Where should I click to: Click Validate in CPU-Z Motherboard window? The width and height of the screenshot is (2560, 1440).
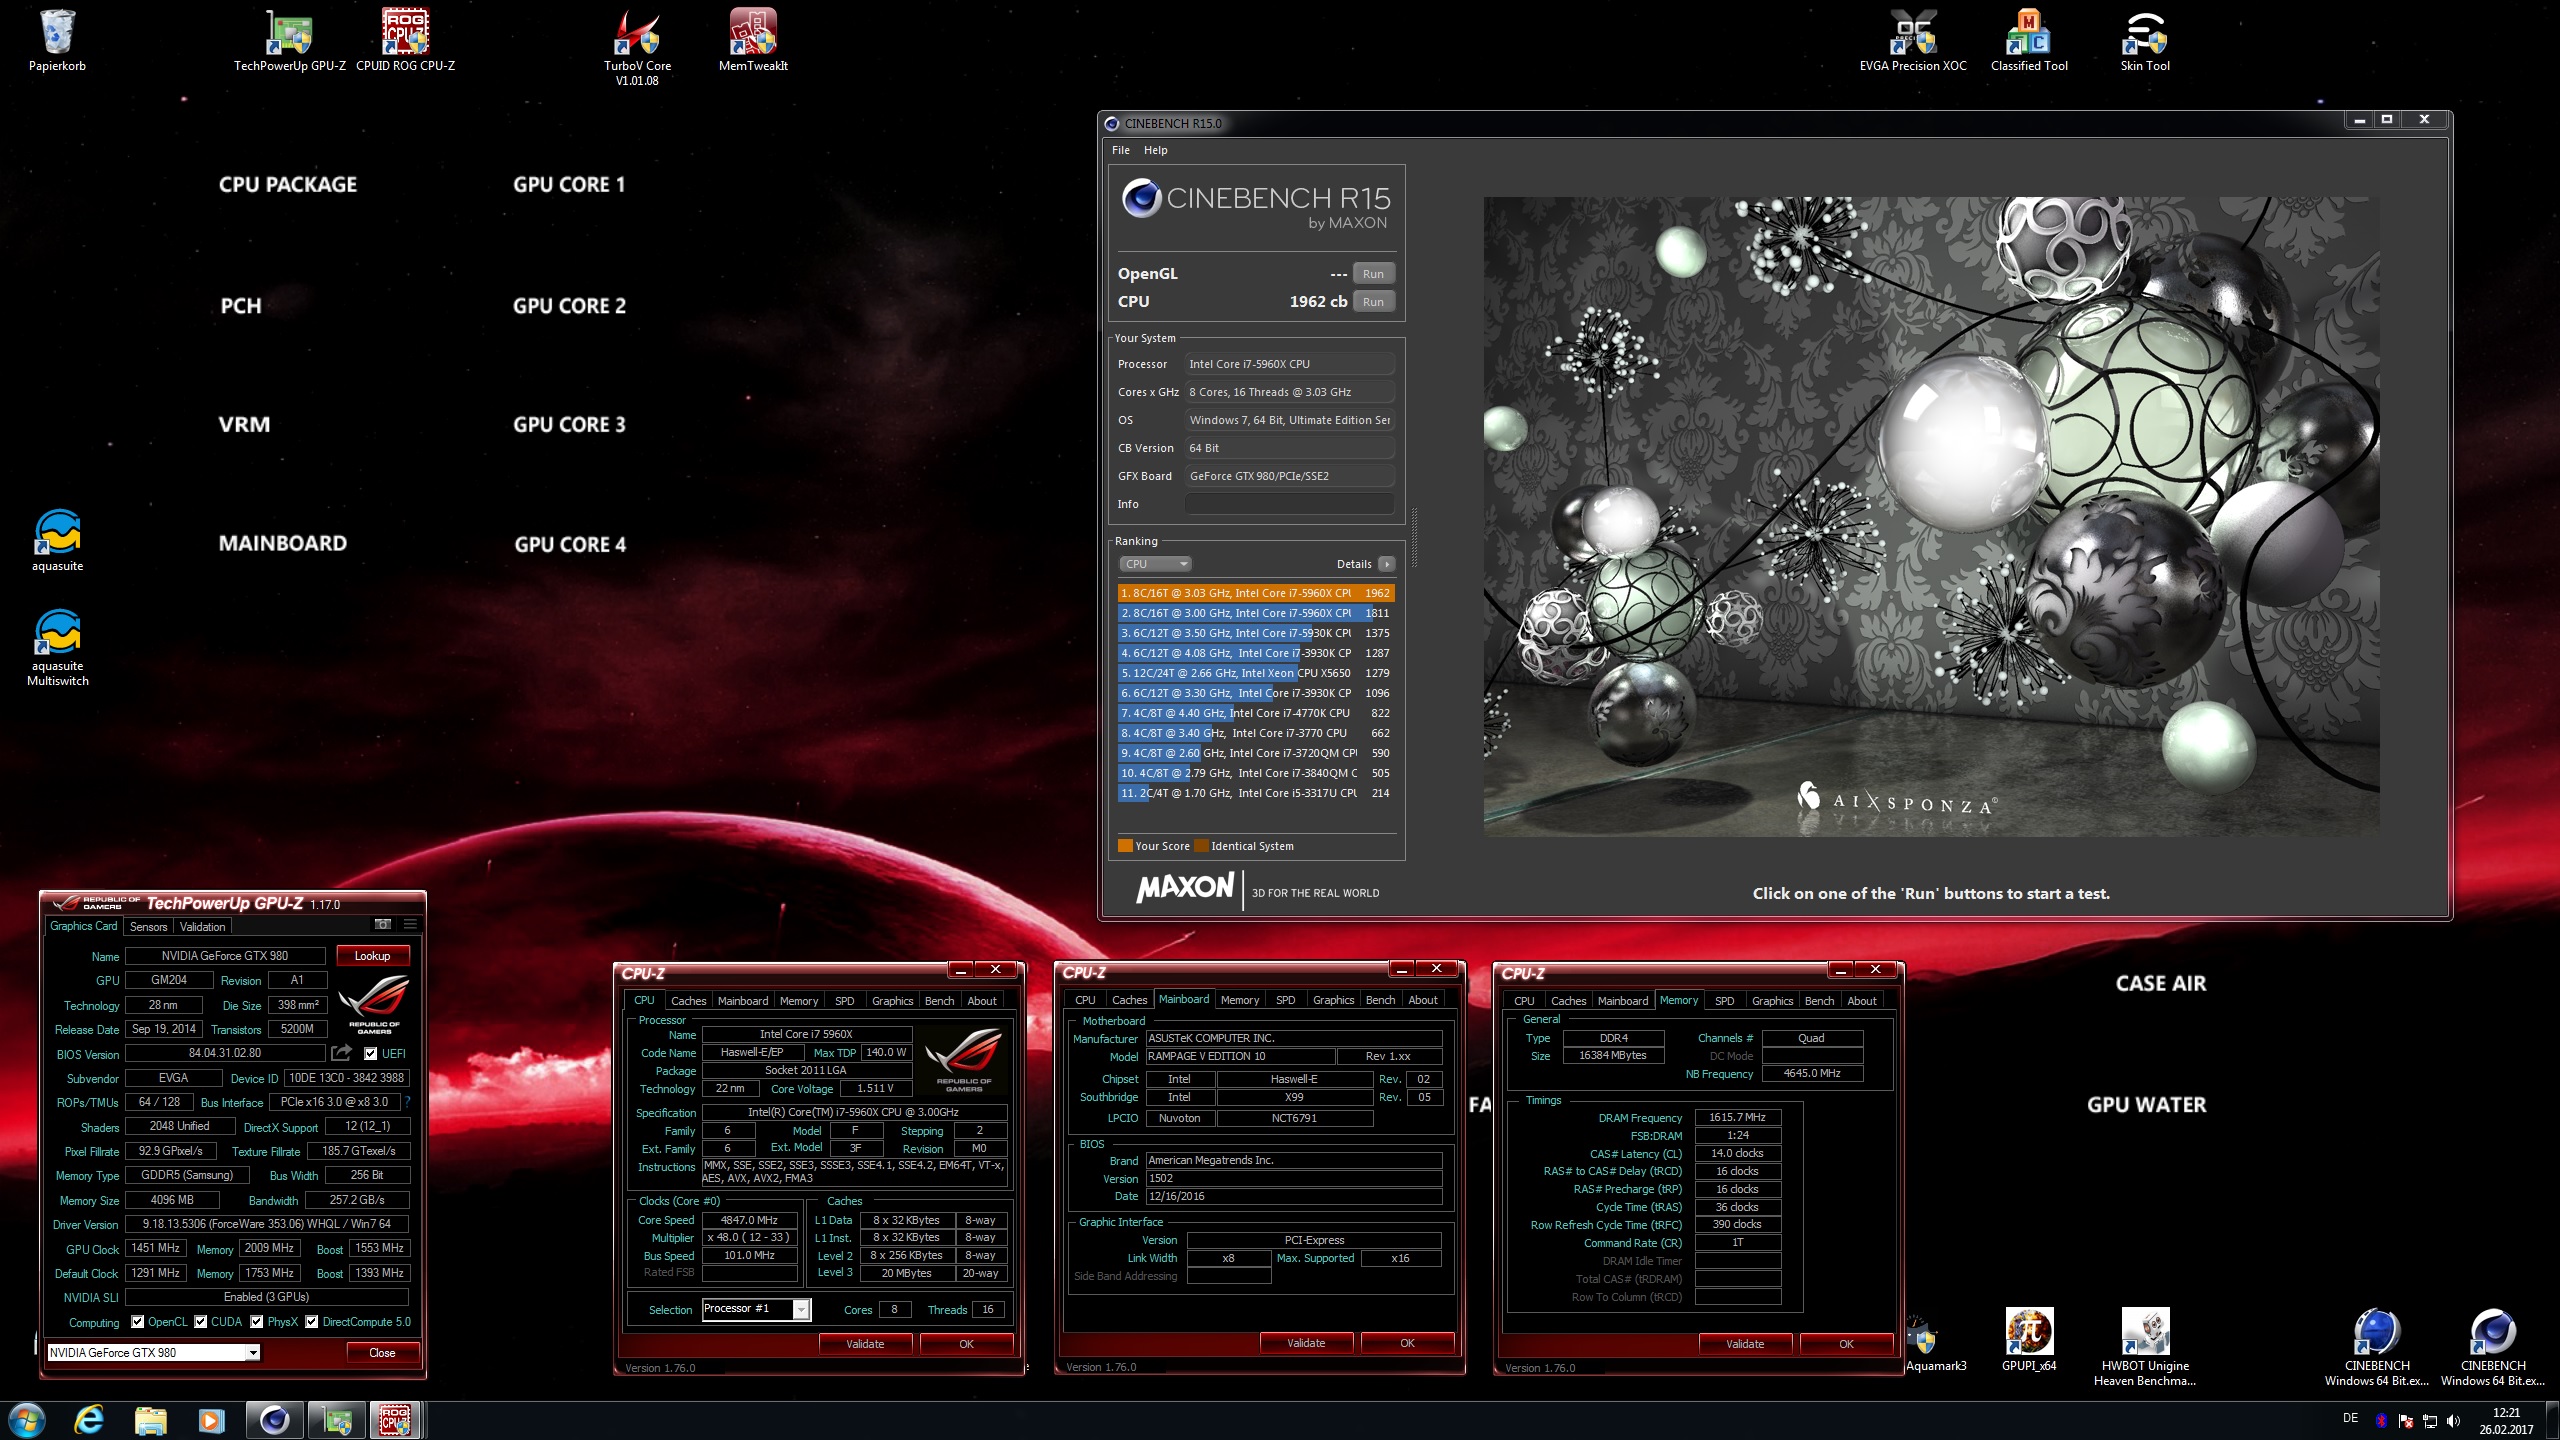click(x=1306, y=1343)
